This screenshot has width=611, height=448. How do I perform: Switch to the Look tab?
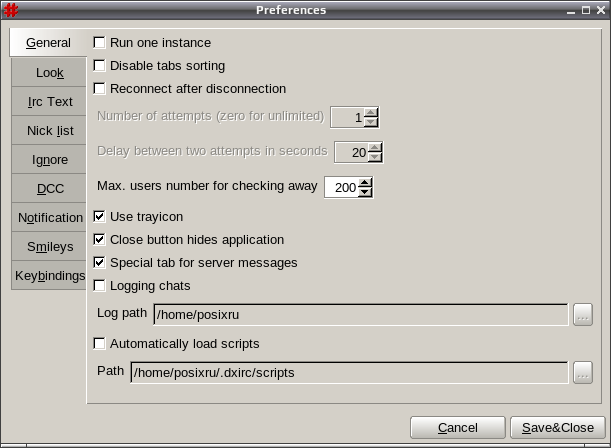coord(49,72)
